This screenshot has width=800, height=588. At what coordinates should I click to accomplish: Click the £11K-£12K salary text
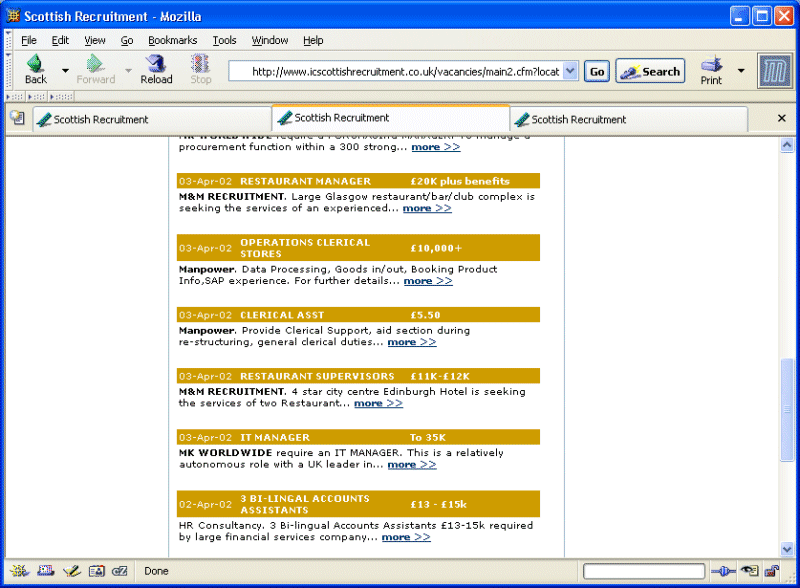pyautogui.click(x=440, y=376)
